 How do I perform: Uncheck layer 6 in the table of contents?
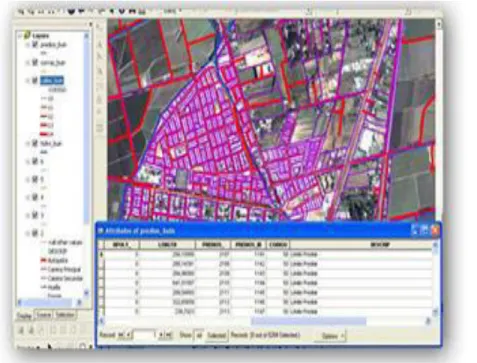[35, 161]
